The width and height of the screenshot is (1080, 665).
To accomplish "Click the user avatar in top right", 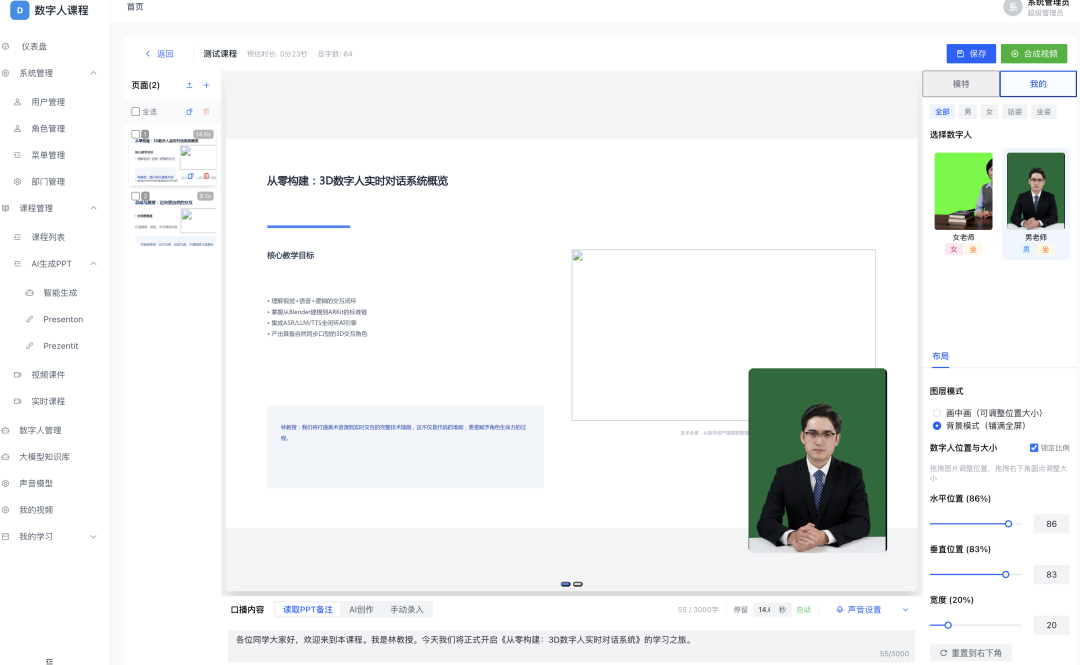I will pos(1012,8).
